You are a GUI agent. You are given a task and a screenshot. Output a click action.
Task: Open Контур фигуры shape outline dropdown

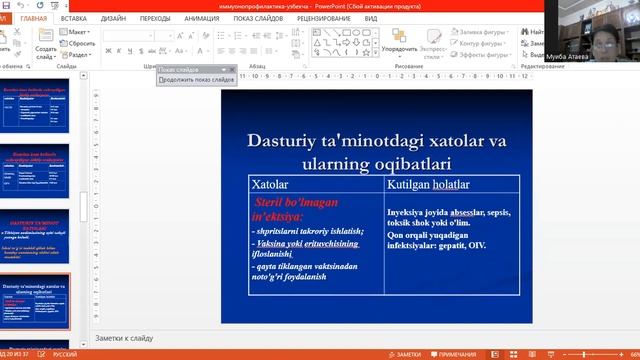point(478,43)
